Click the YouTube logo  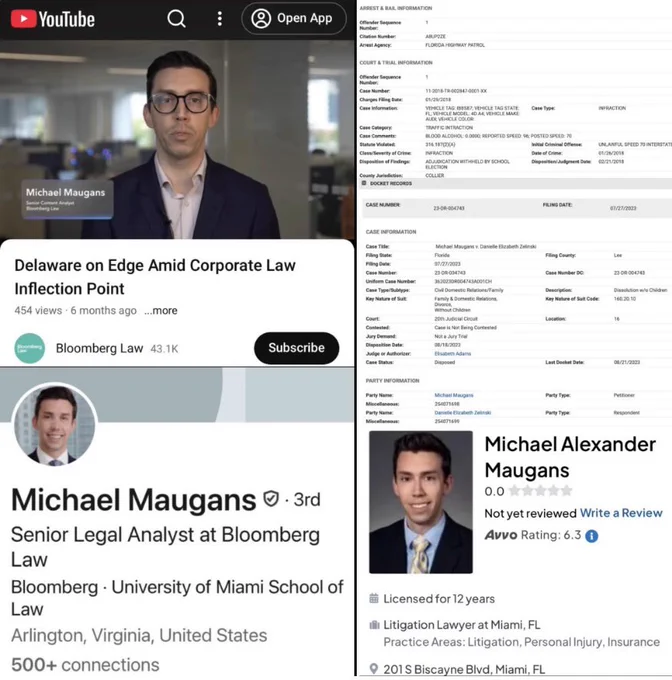[52, 19]
